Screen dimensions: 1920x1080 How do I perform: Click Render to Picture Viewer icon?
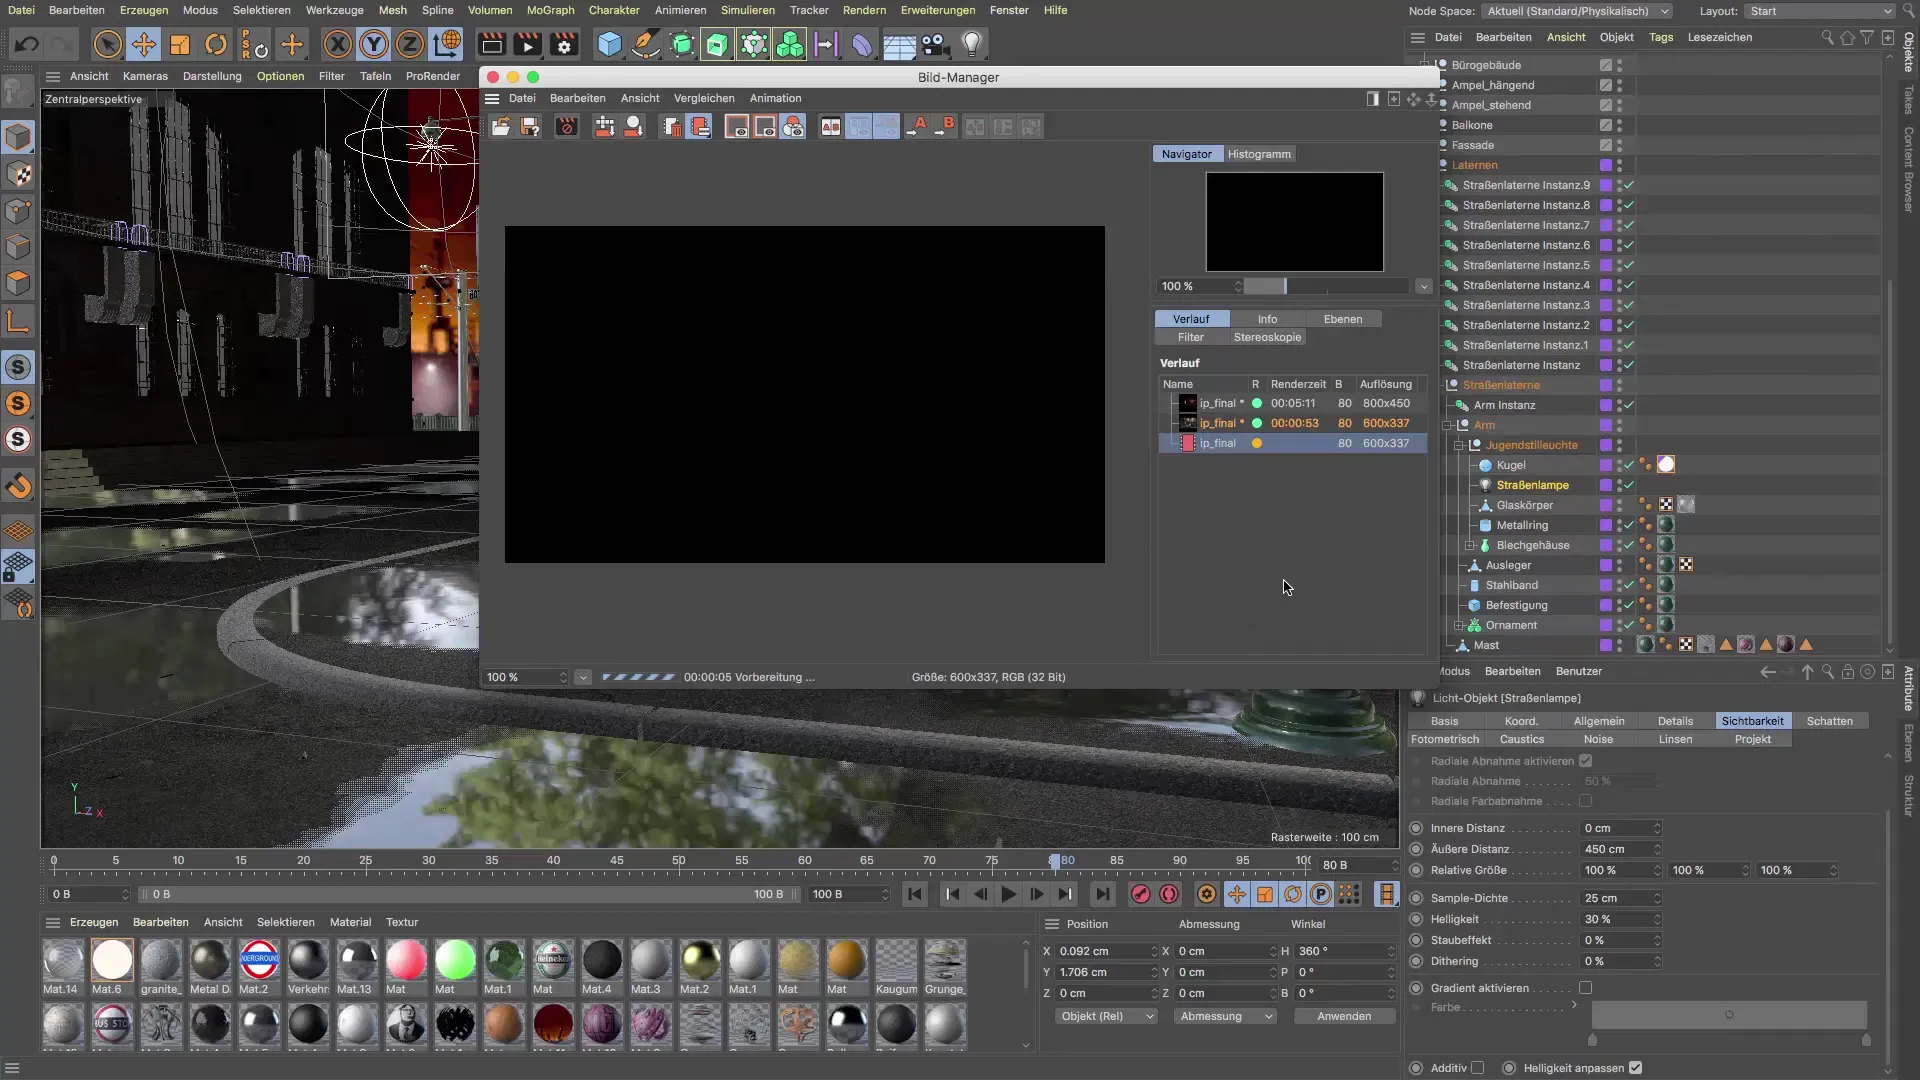(528, 44)
